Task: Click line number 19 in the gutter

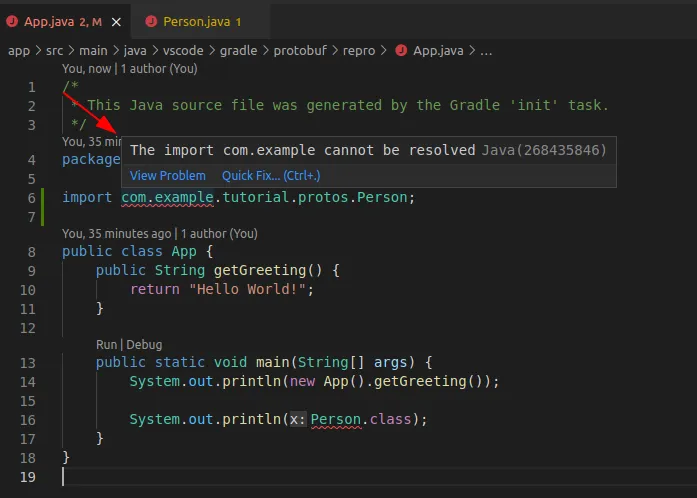Action: [28, 477]
